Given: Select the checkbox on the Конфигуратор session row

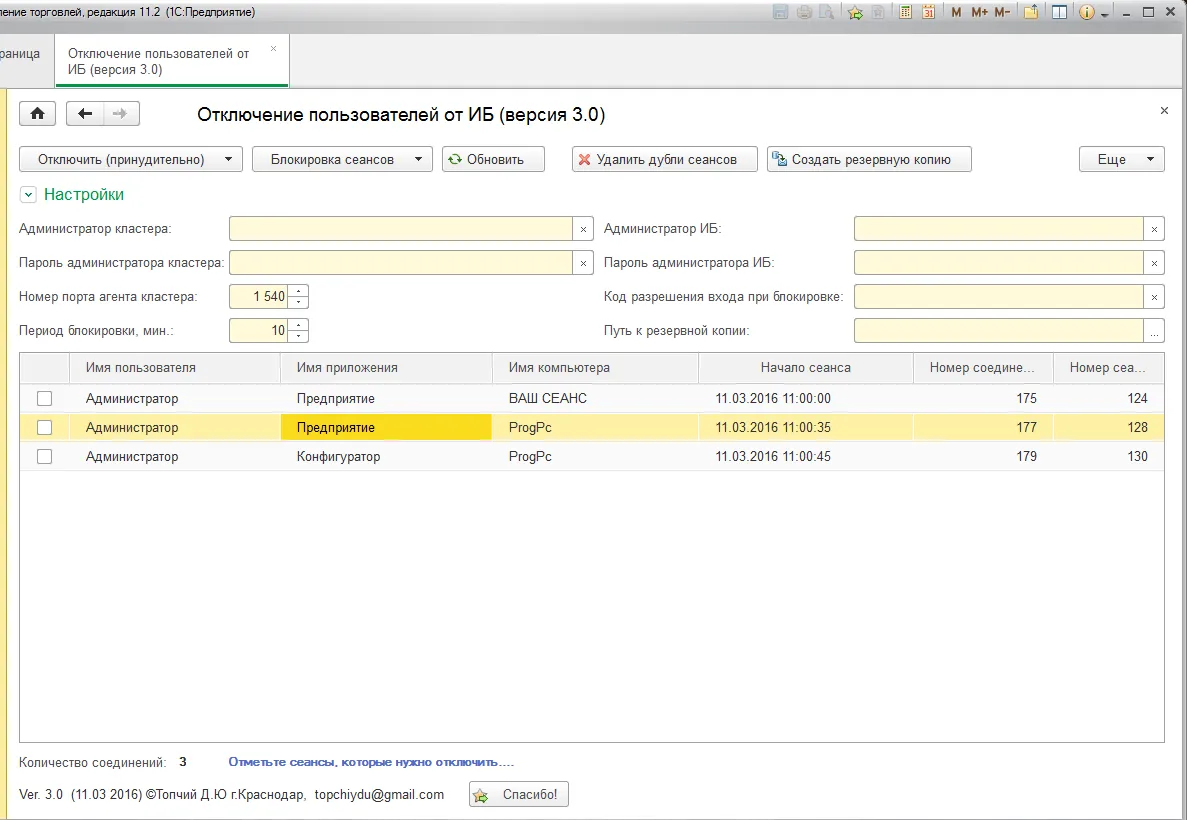Looking at the screenshot, I should point(45,457).
